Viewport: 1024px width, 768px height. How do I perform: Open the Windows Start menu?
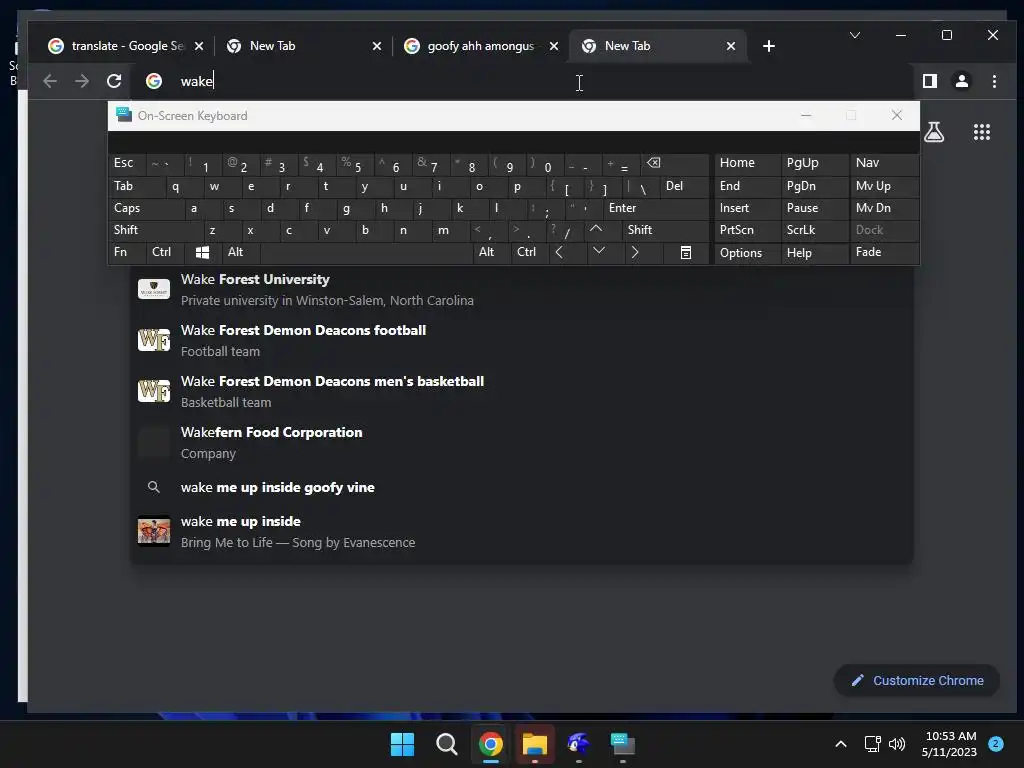pos(402,744)
